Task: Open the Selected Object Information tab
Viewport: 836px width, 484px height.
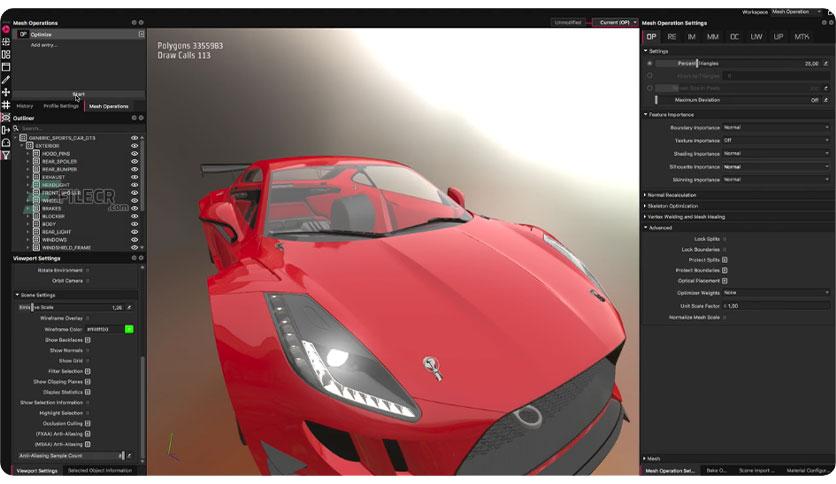Action: click(x=100, y=471)
